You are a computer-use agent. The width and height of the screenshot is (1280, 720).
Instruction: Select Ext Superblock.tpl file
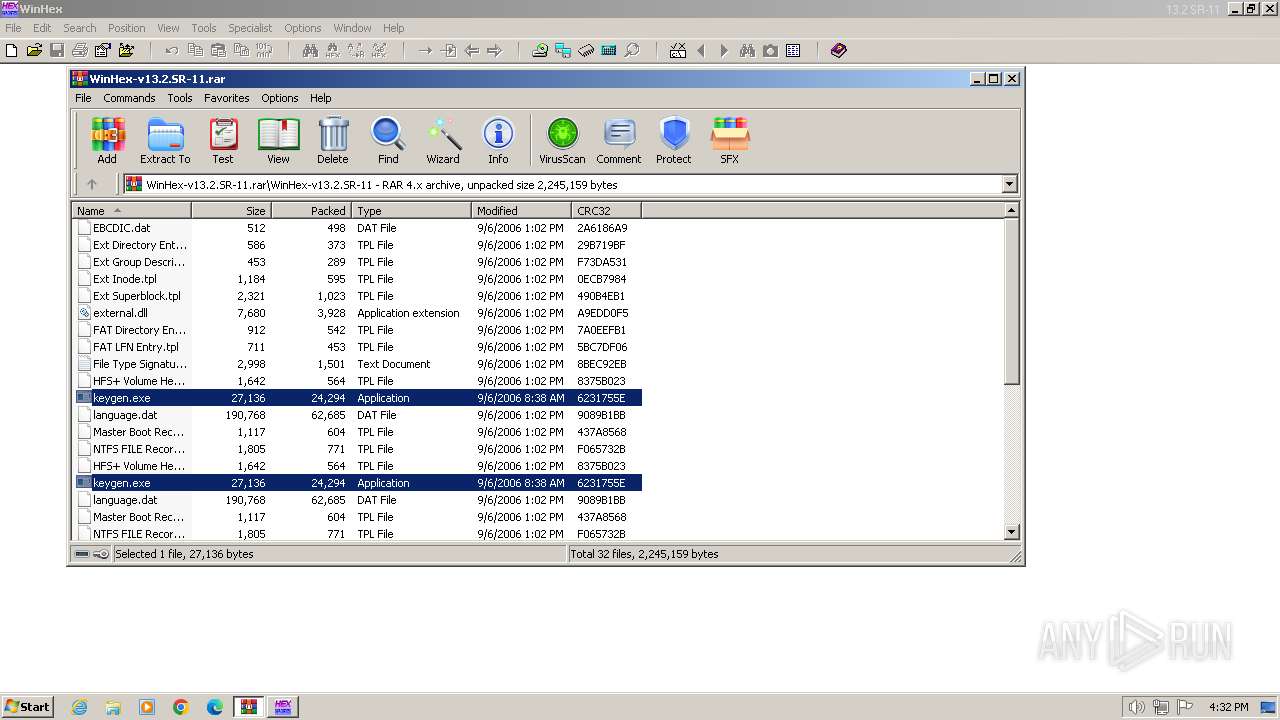137,296
